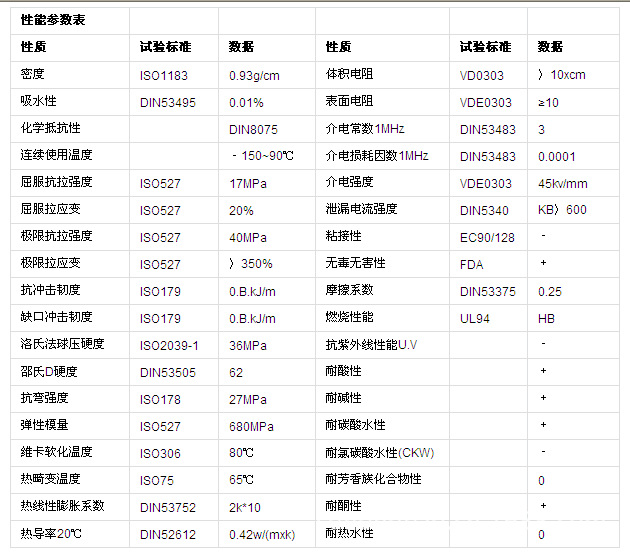The height and width of the screenshot is (553, 630).
Task: Click the 吸水性 row label
Action: pos(39,102)
